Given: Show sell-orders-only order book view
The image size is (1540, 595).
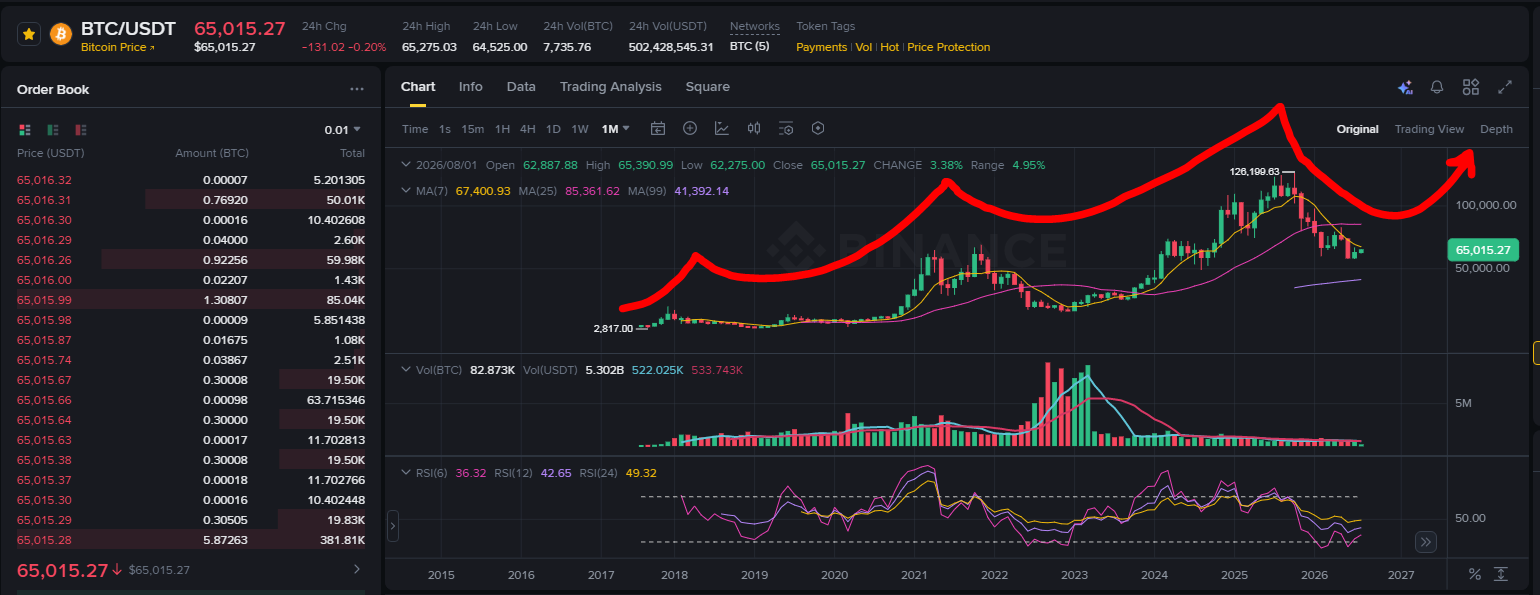Looking at the screenshot, I should click(81, 130).
